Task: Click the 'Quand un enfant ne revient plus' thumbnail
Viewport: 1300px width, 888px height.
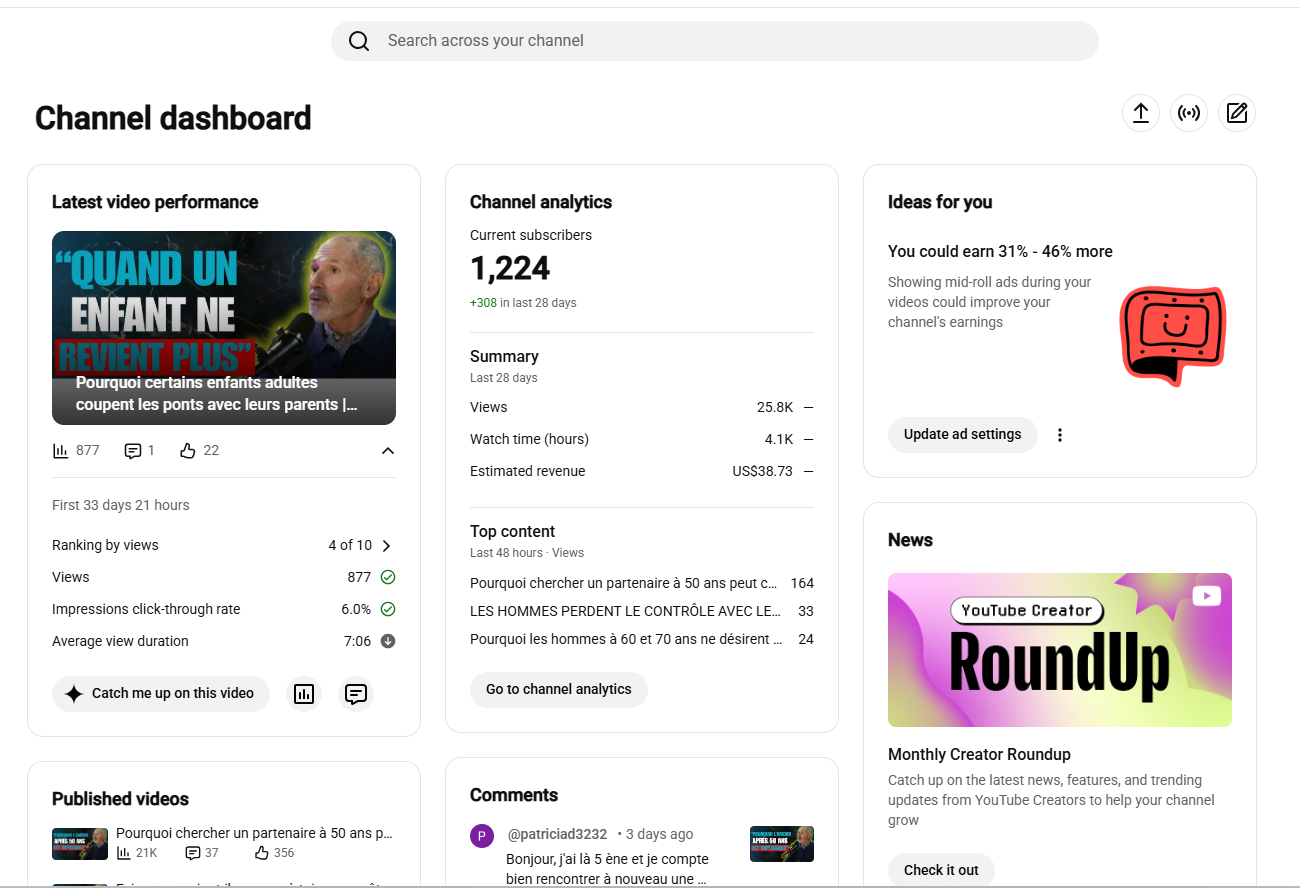Action: tap(224, 328)
